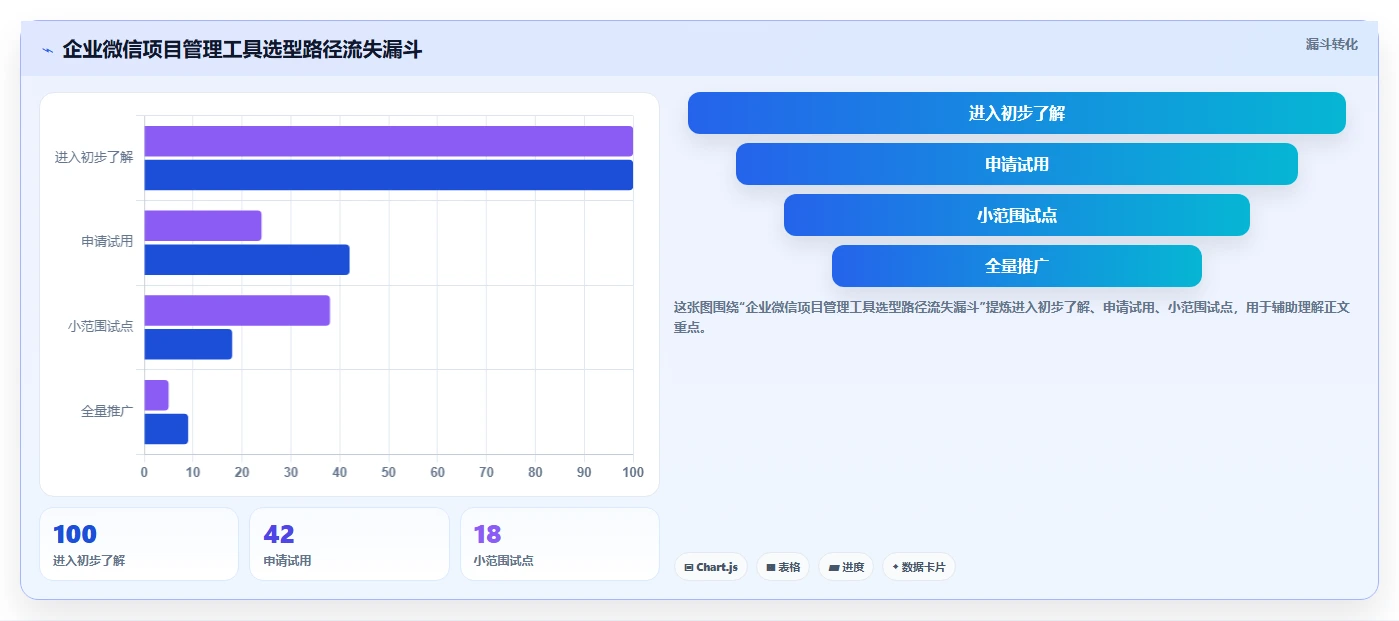Click the purple bar for 进入初步了解
The width and height of the screenshot is (1399, 621).
click(388, 141)
